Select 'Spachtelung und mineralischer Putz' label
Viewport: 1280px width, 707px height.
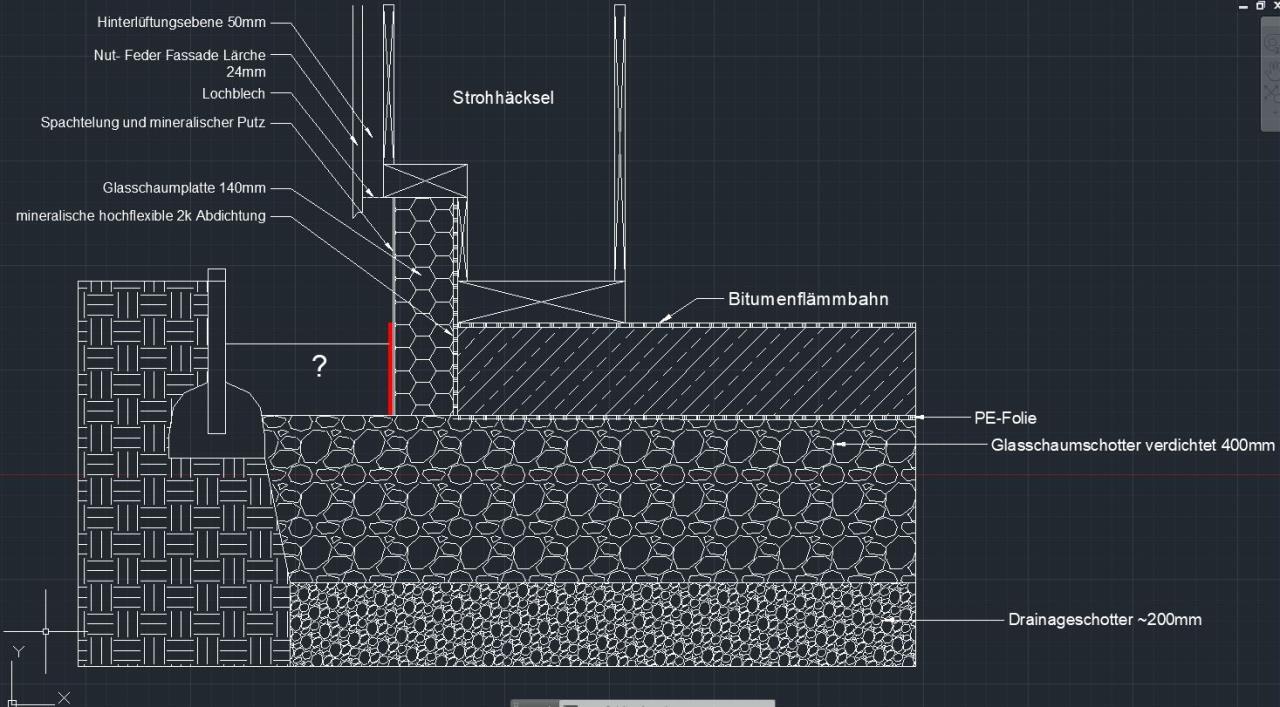153,123
